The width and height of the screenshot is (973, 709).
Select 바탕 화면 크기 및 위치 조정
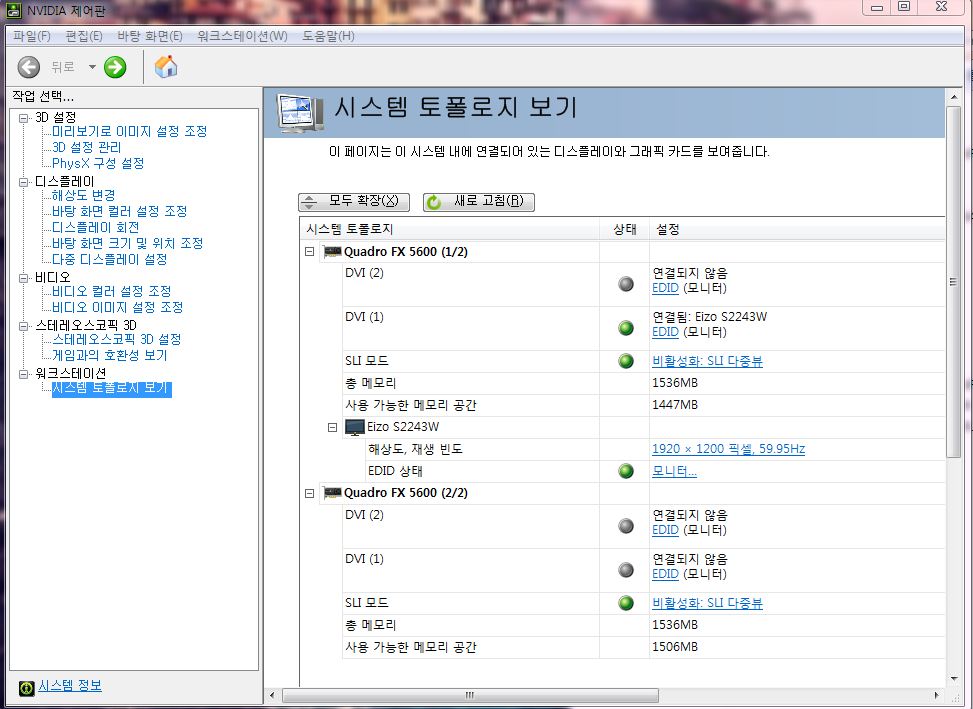pyautogui.click(x=127, y=244)
